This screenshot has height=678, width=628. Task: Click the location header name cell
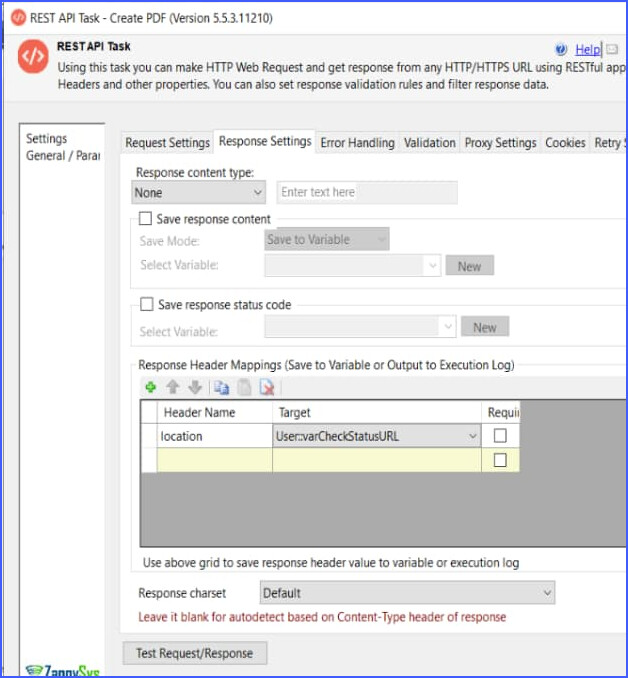pos(215,436)
